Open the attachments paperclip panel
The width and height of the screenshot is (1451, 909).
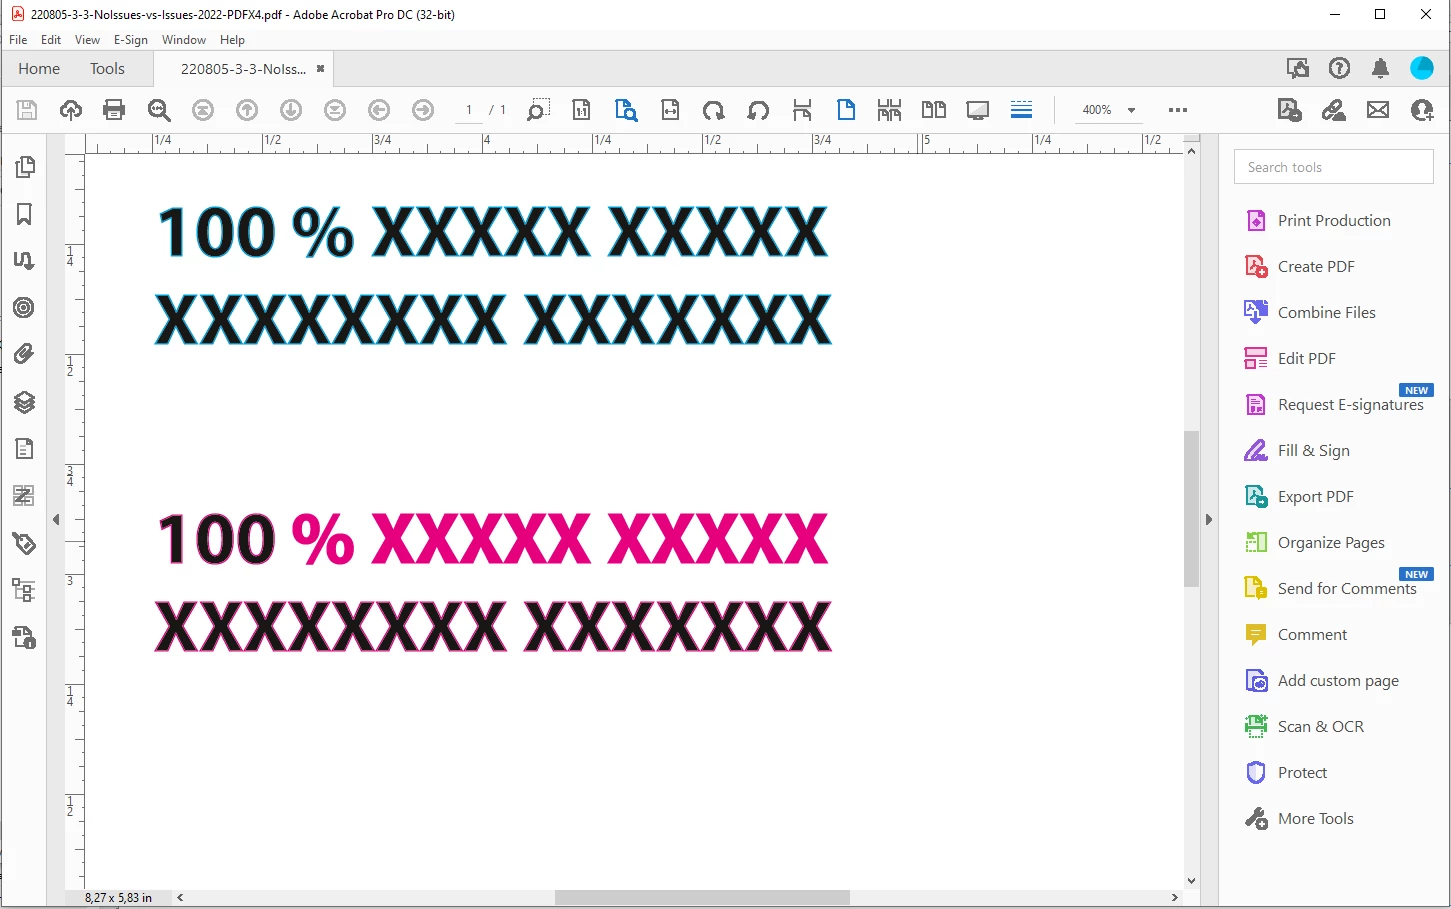(25, 354)
